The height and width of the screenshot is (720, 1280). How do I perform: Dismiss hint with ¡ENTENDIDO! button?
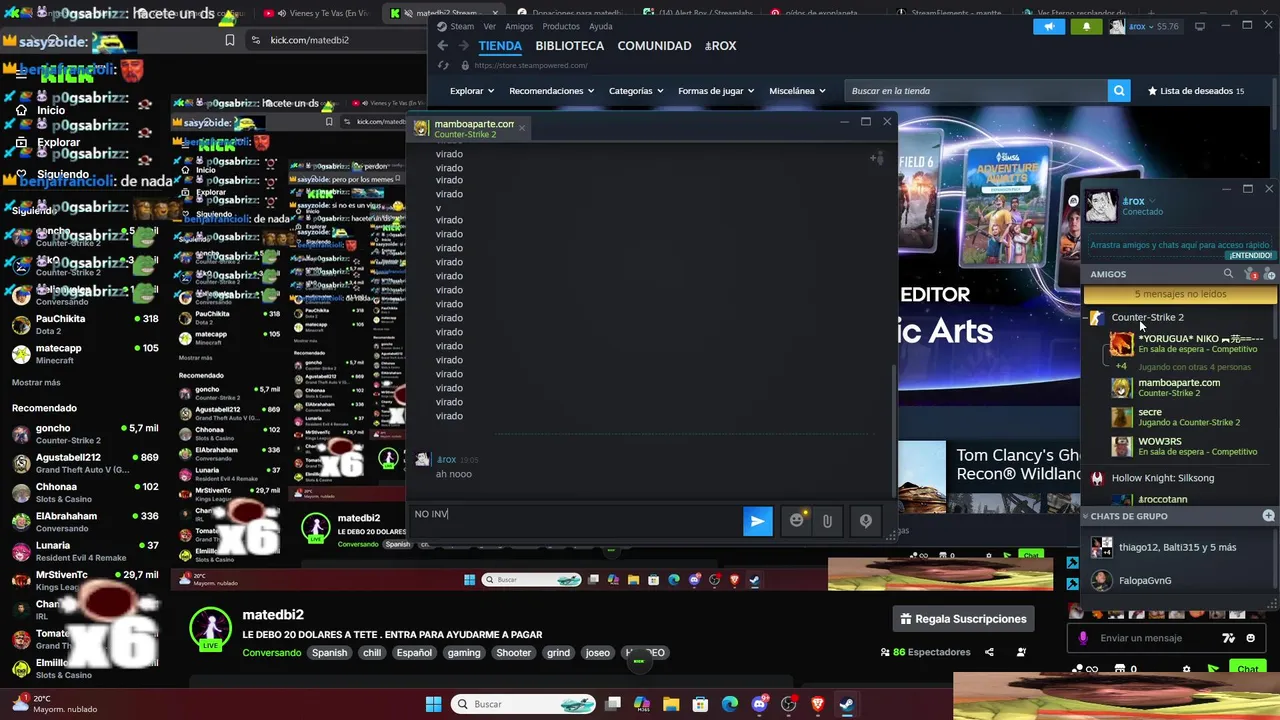click(1250, 255)
